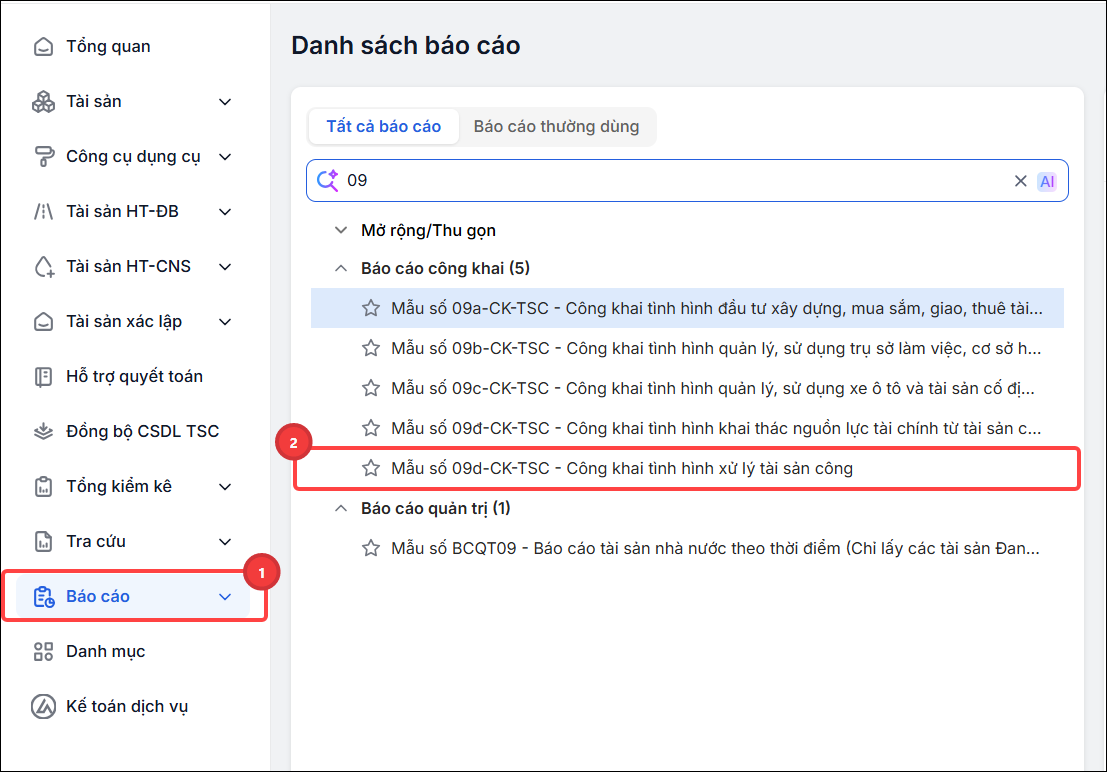Click the AI search magnifier icon
This screenshot has width=1107, height=772.
point(328,181)
